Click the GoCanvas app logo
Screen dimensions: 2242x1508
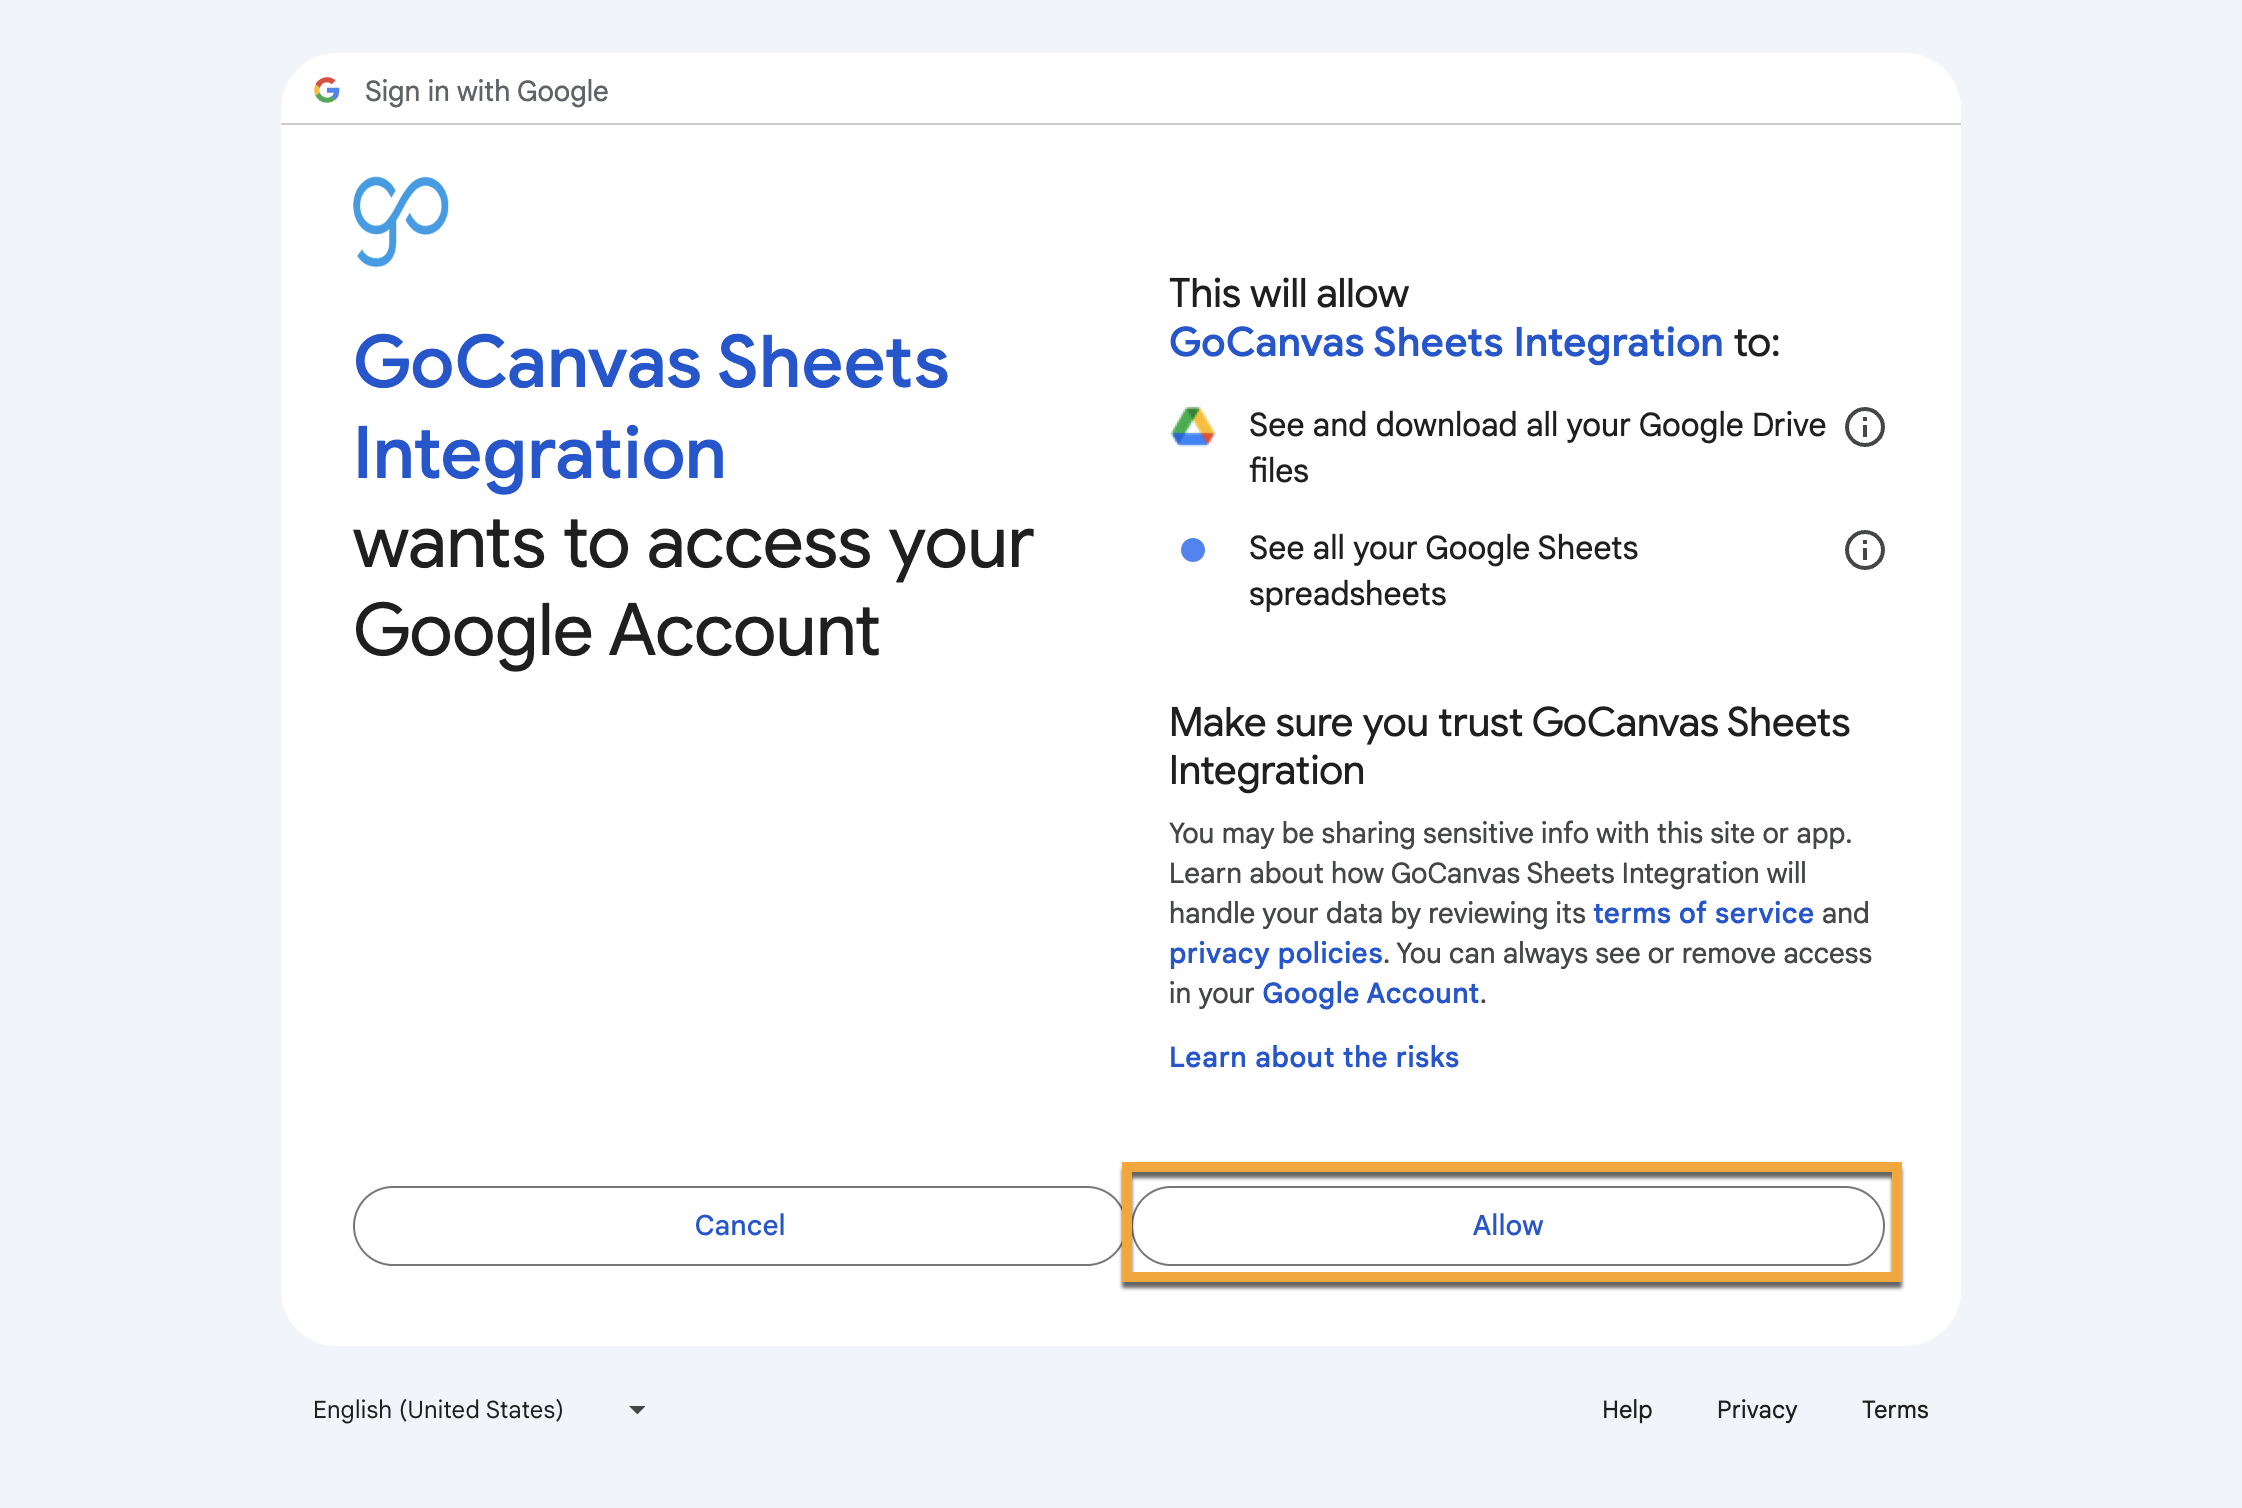(401, 221)
